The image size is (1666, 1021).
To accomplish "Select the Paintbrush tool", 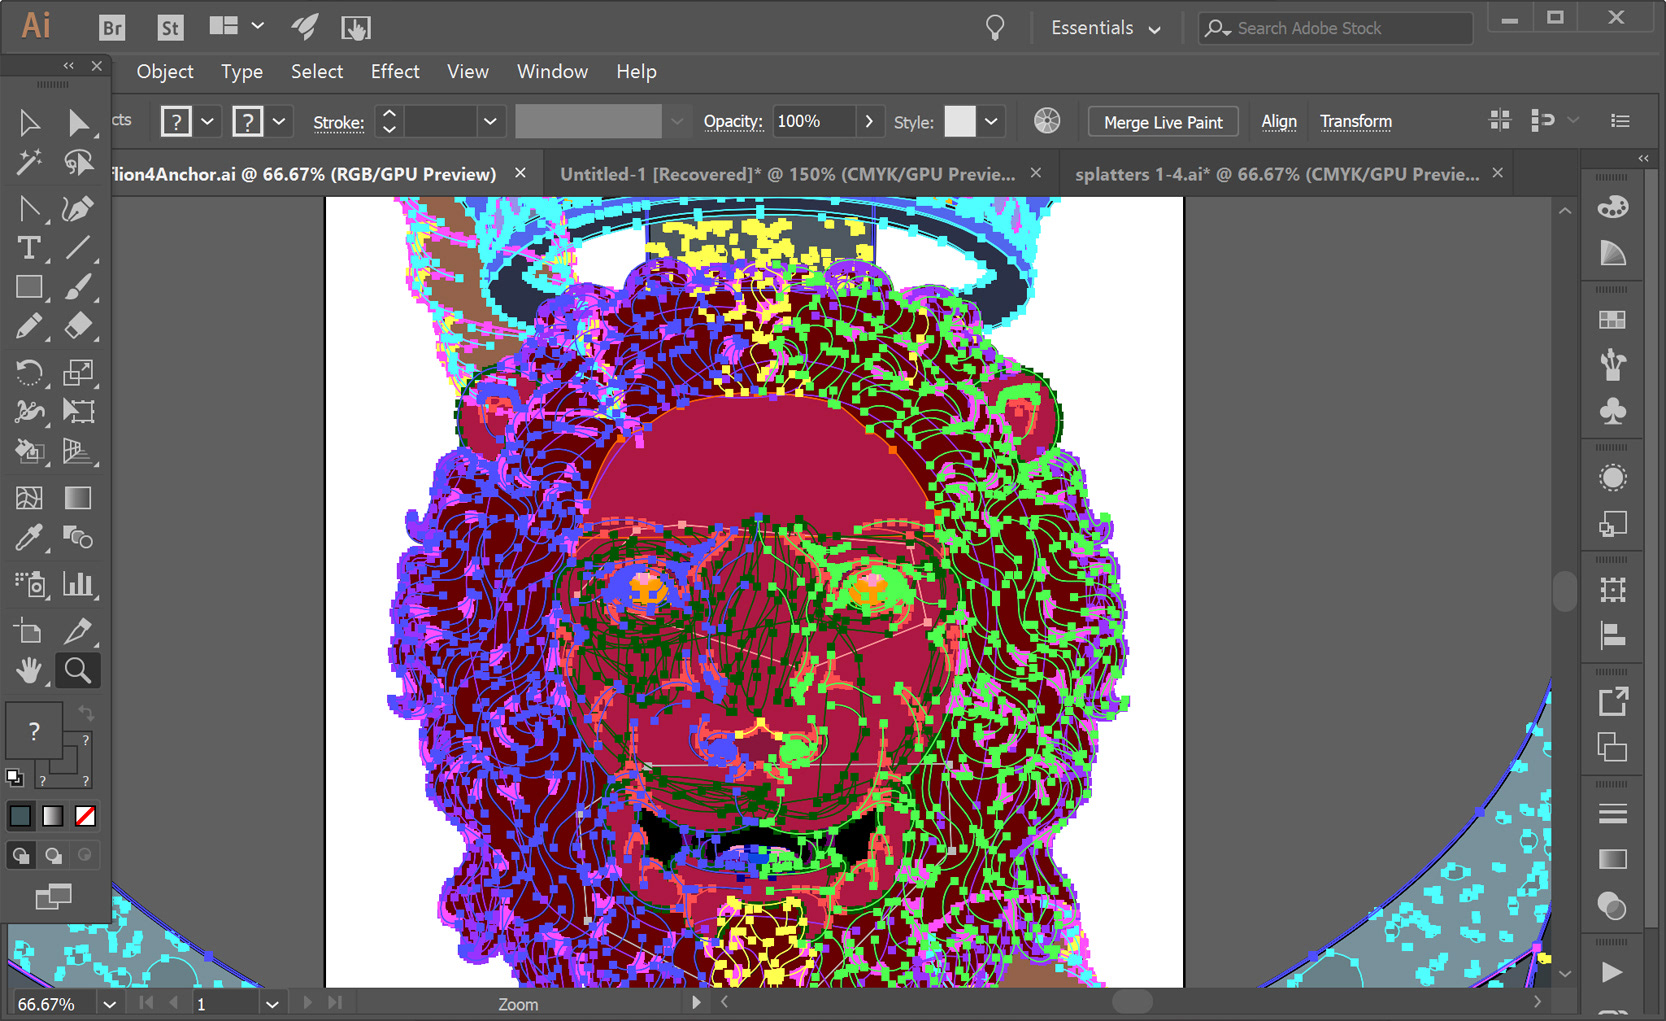I will click(x=78, y=287).
